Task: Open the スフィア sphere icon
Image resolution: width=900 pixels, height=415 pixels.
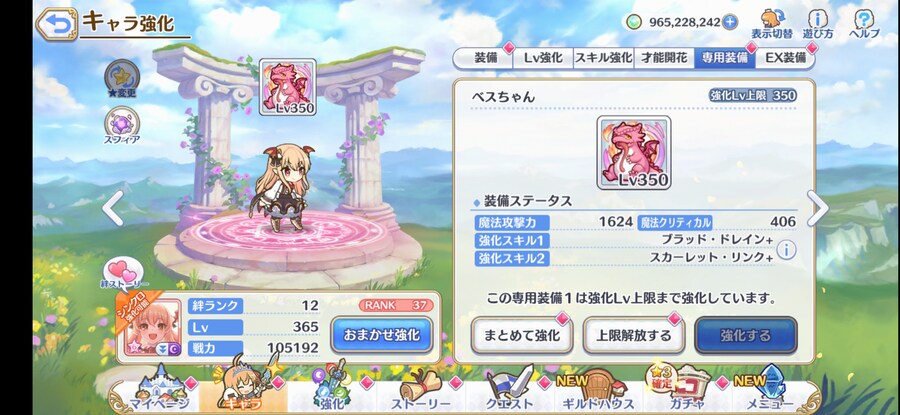Action: (x=122, y=126)
